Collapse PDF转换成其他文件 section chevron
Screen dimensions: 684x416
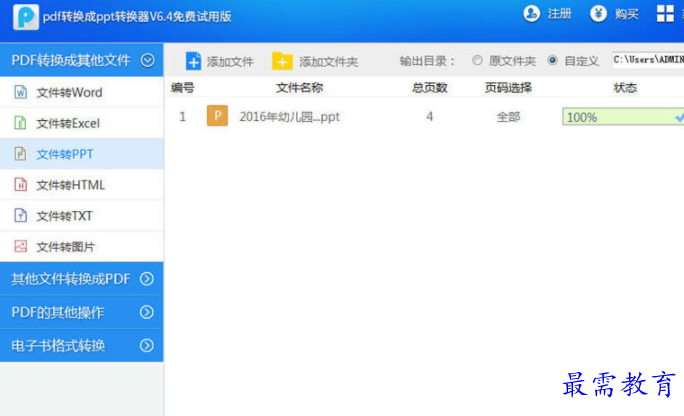pos(147,60)
